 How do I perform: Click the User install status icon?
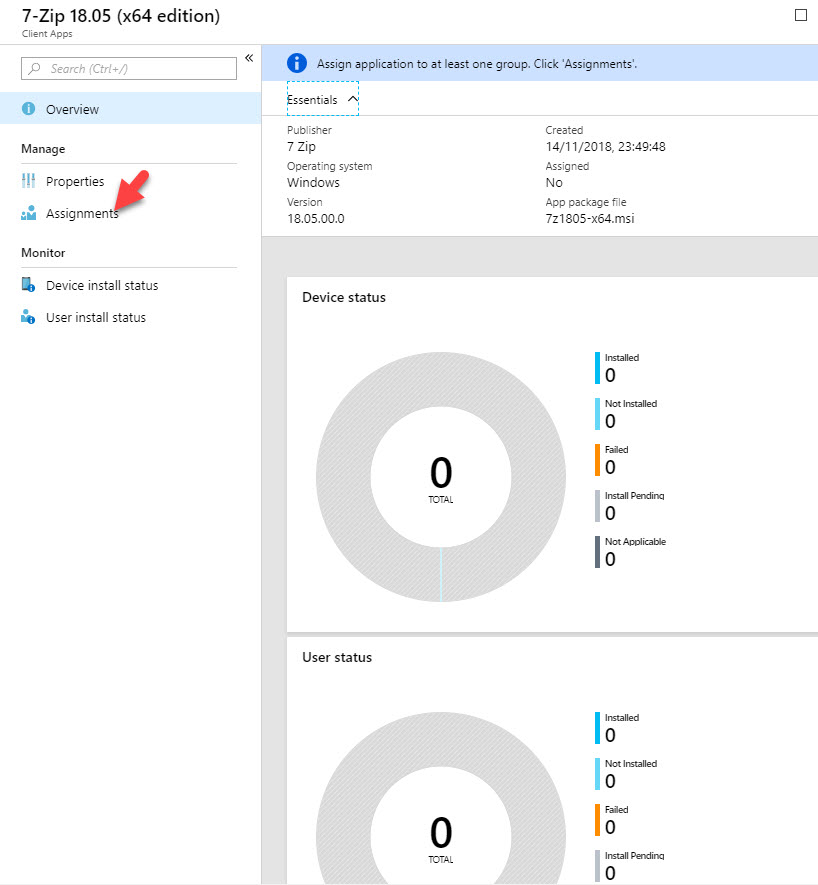28,317
